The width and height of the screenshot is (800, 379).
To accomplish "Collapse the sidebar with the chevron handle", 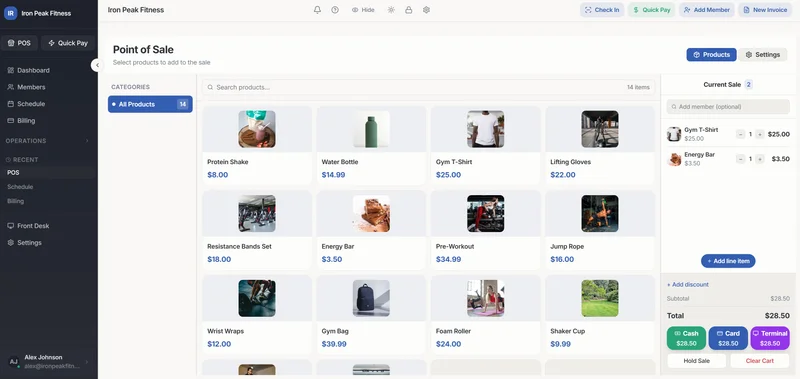I will (97, 65).
